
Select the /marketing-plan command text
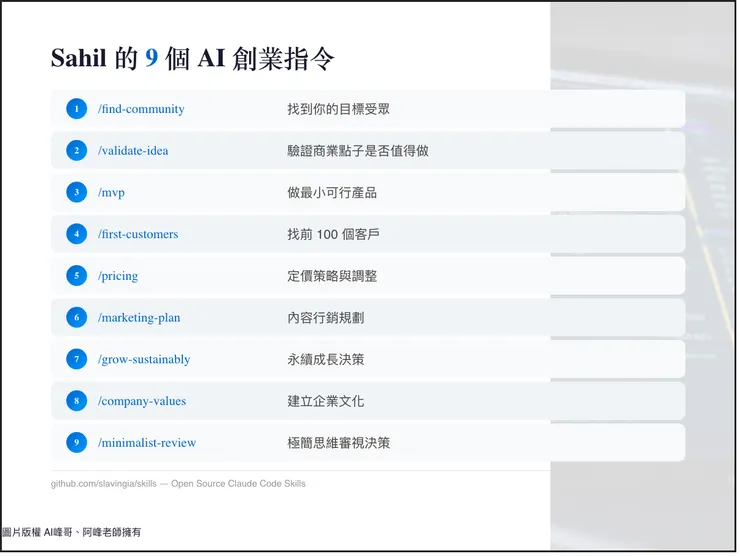(139, 318)
